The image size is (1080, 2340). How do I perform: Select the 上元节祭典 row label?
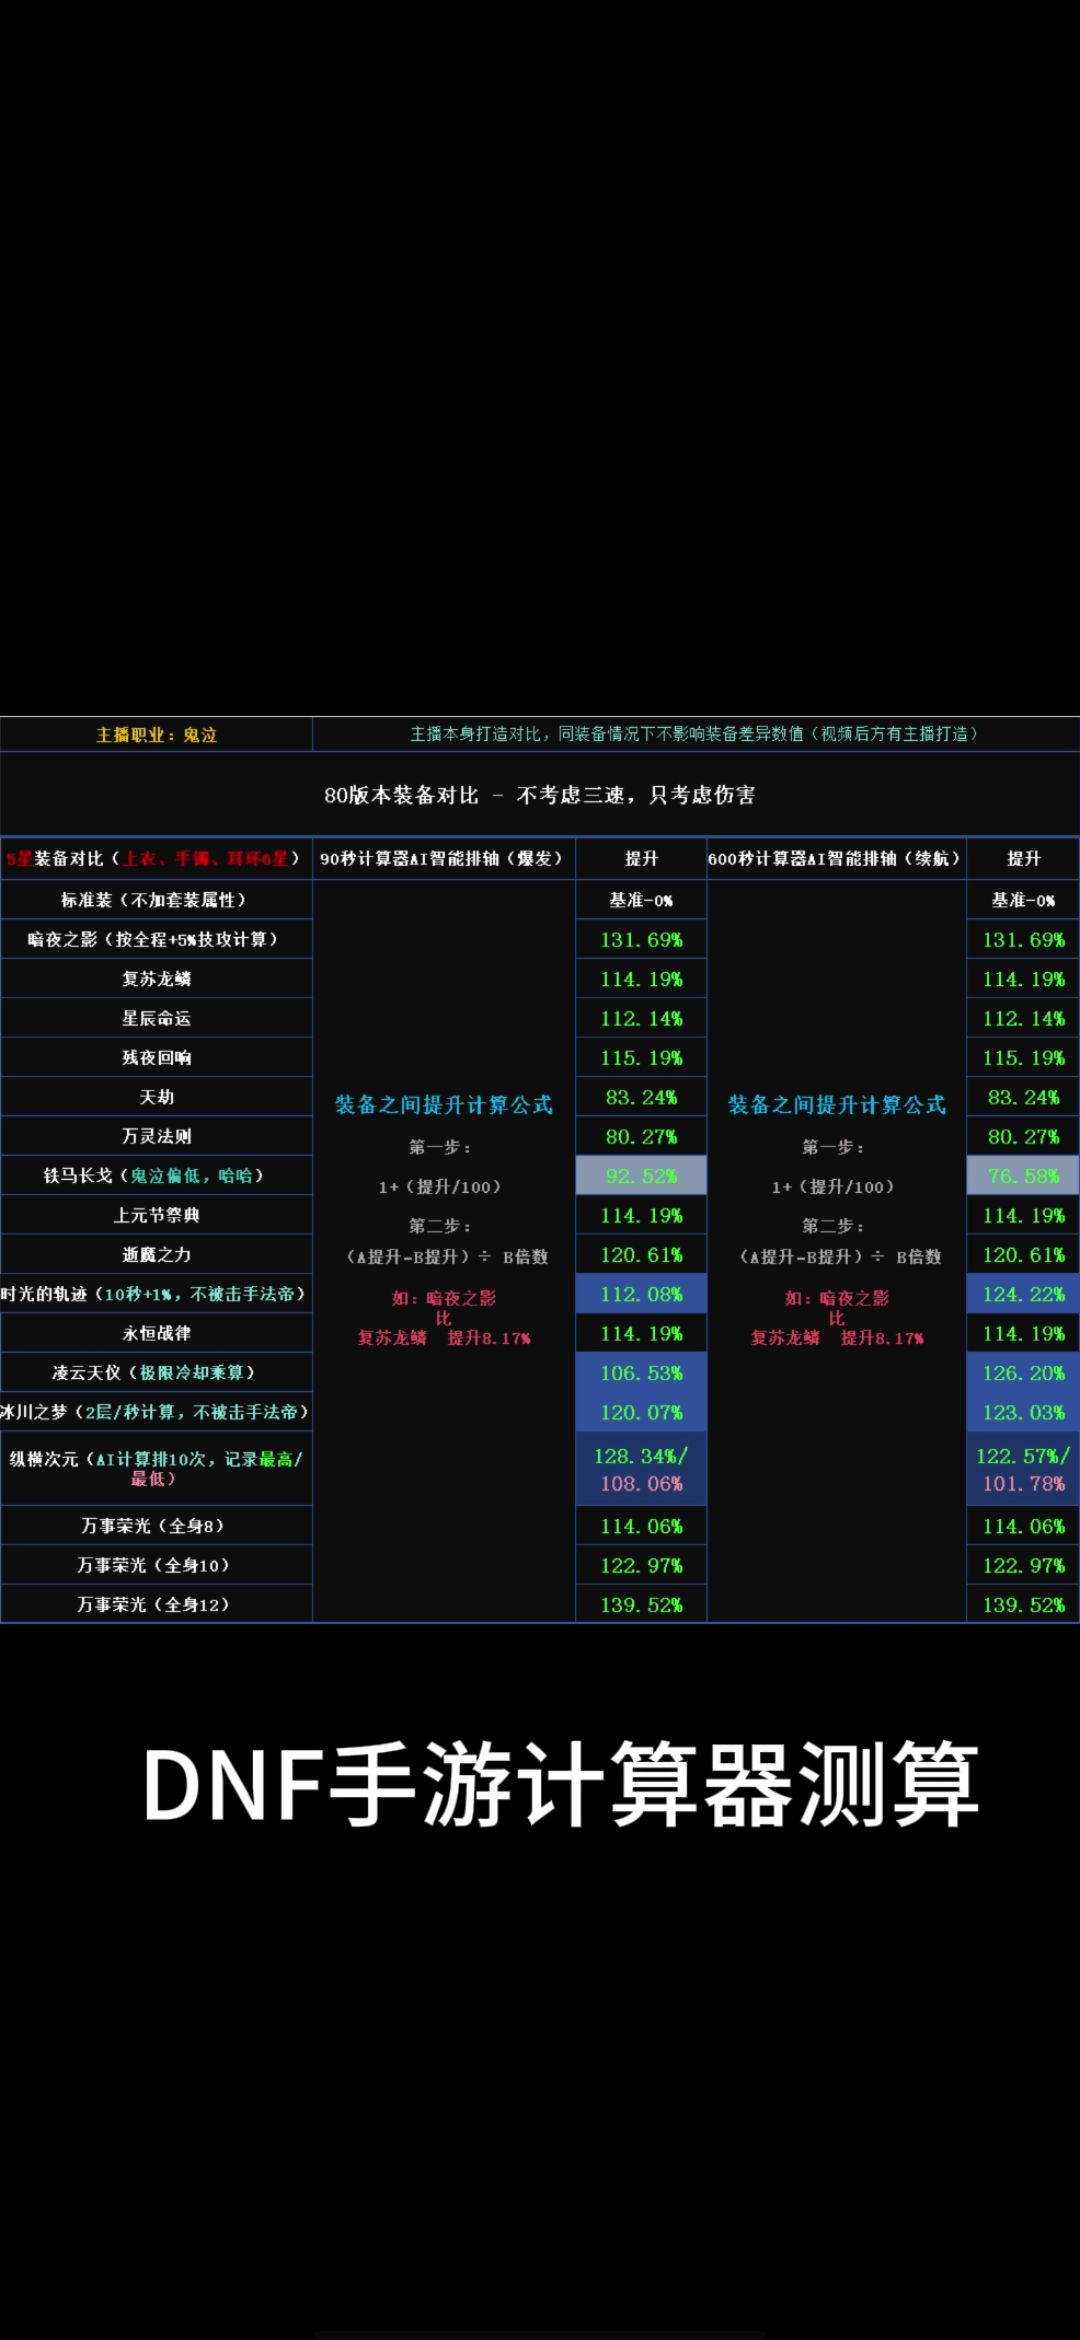pos(156,1215)
